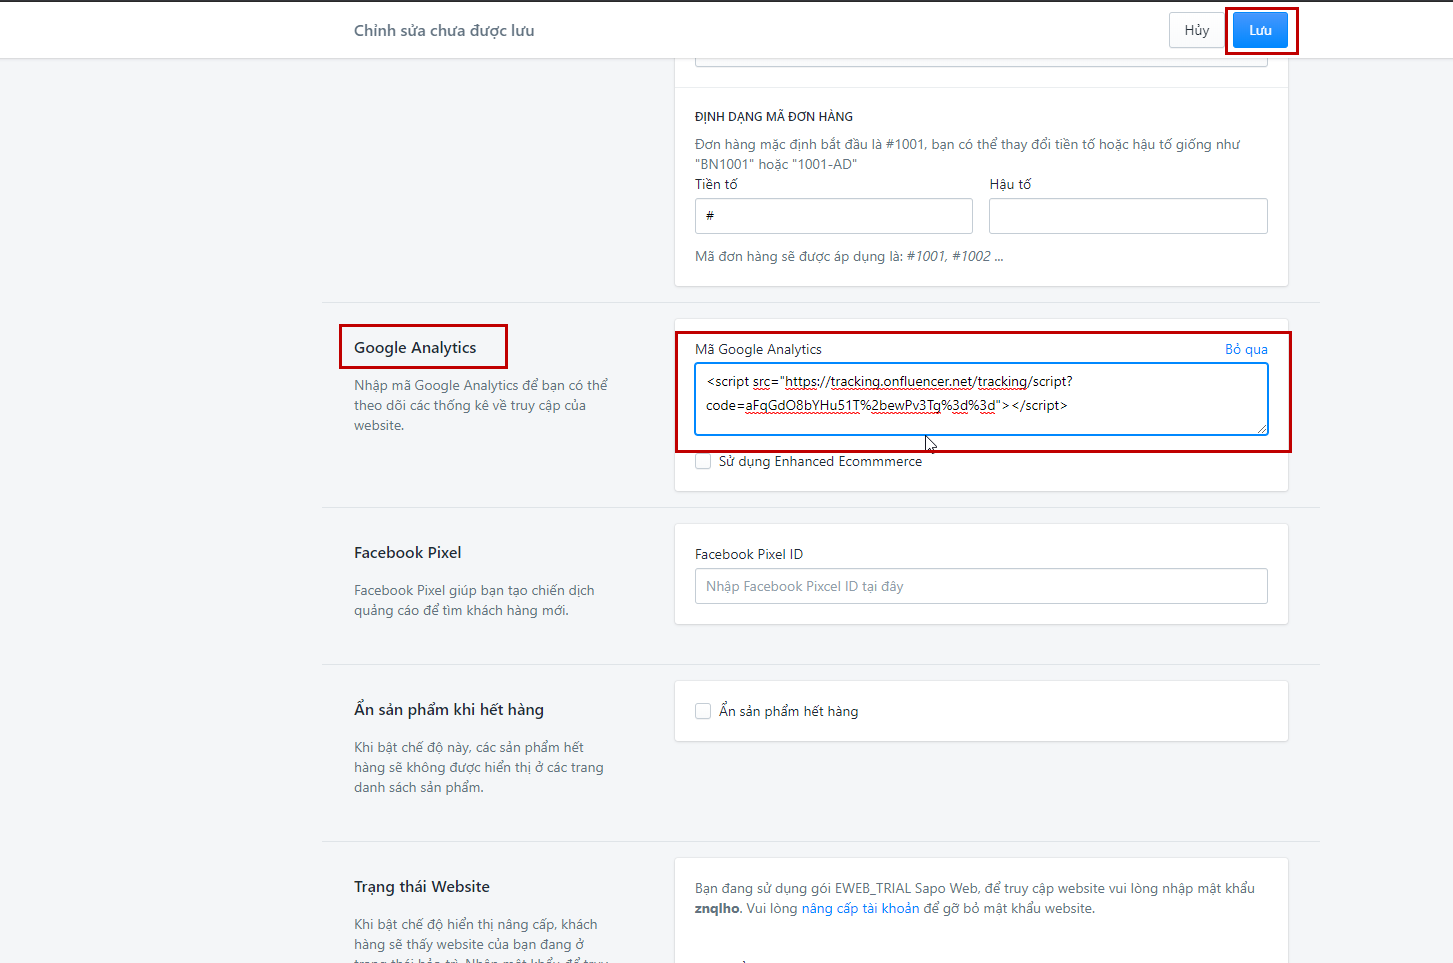Click the Lưu save button
The image size is (1453, 963).
pos(1260,30)
